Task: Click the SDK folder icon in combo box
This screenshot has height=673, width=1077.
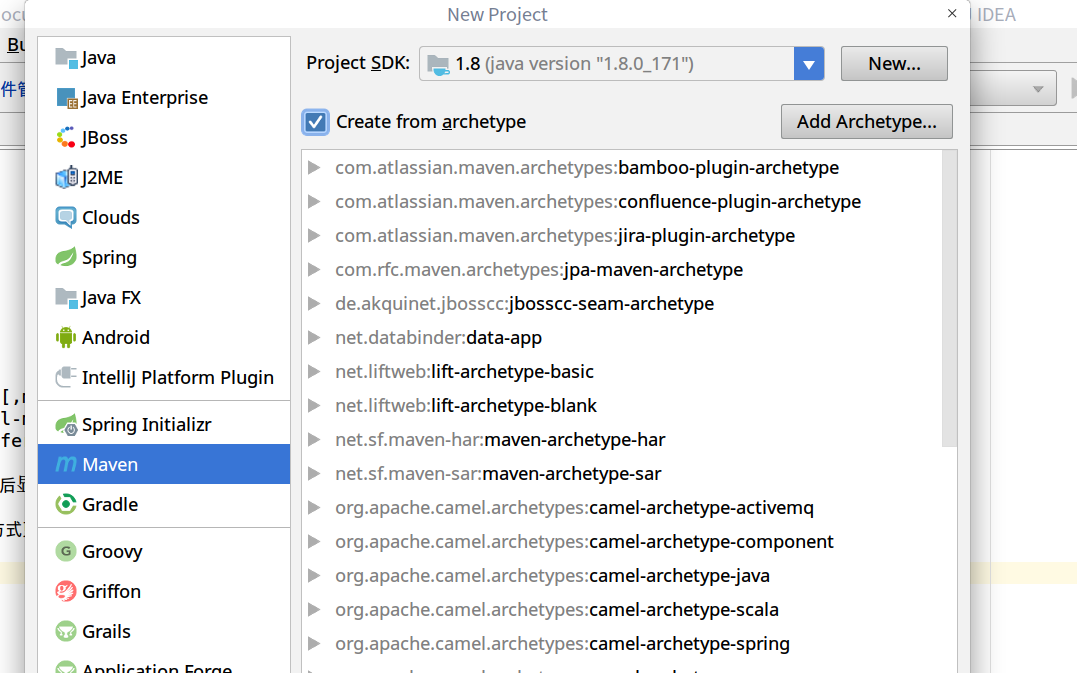Action: click(438, 65)
